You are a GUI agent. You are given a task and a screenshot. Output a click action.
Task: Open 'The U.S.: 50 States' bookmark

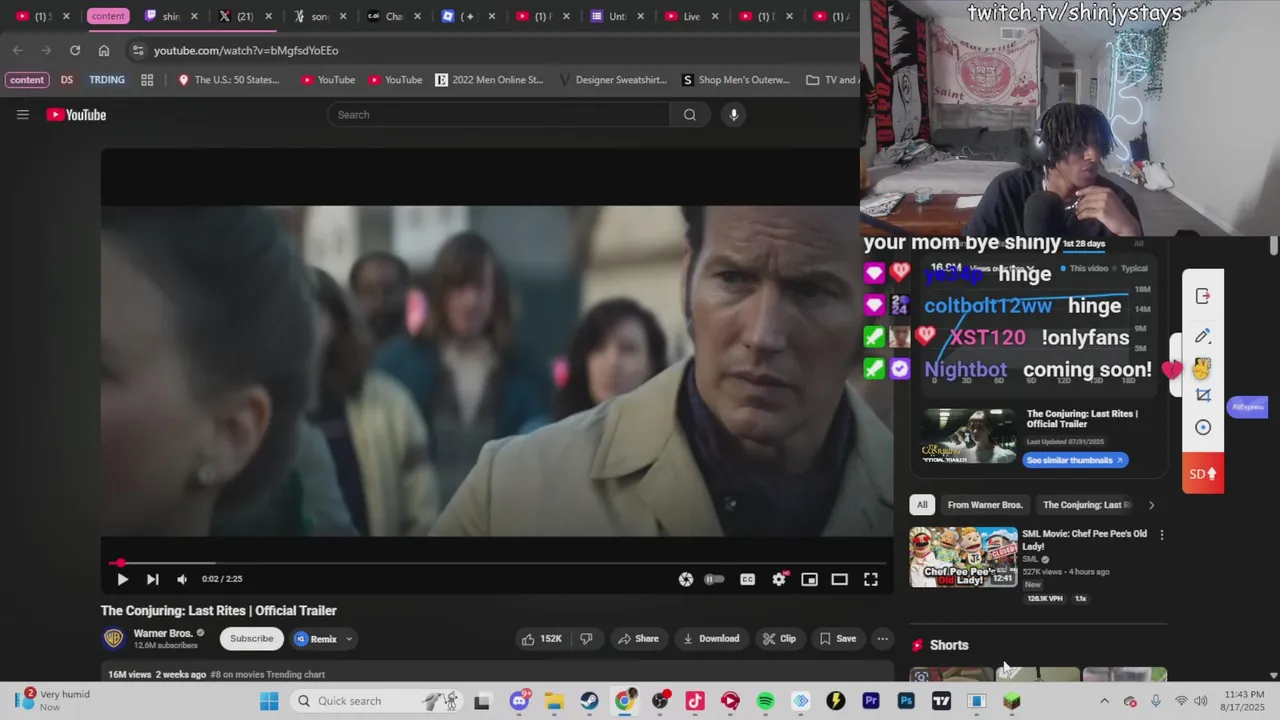pos(229,80)
